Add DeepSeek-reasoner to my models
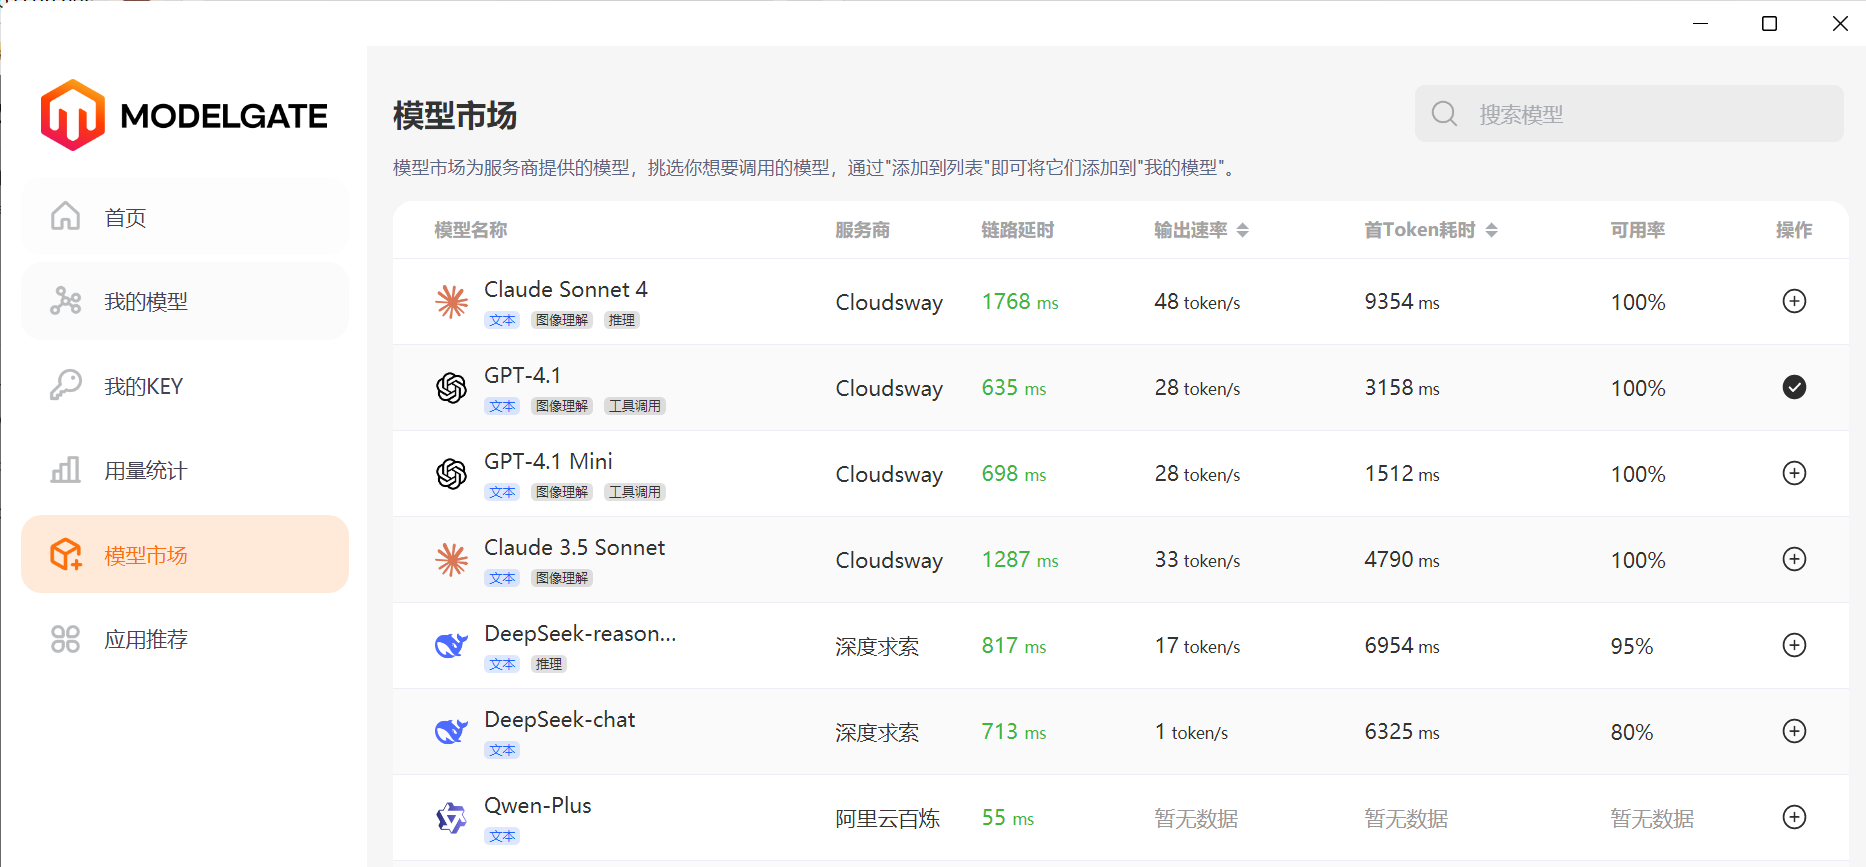 point(1794,645)
